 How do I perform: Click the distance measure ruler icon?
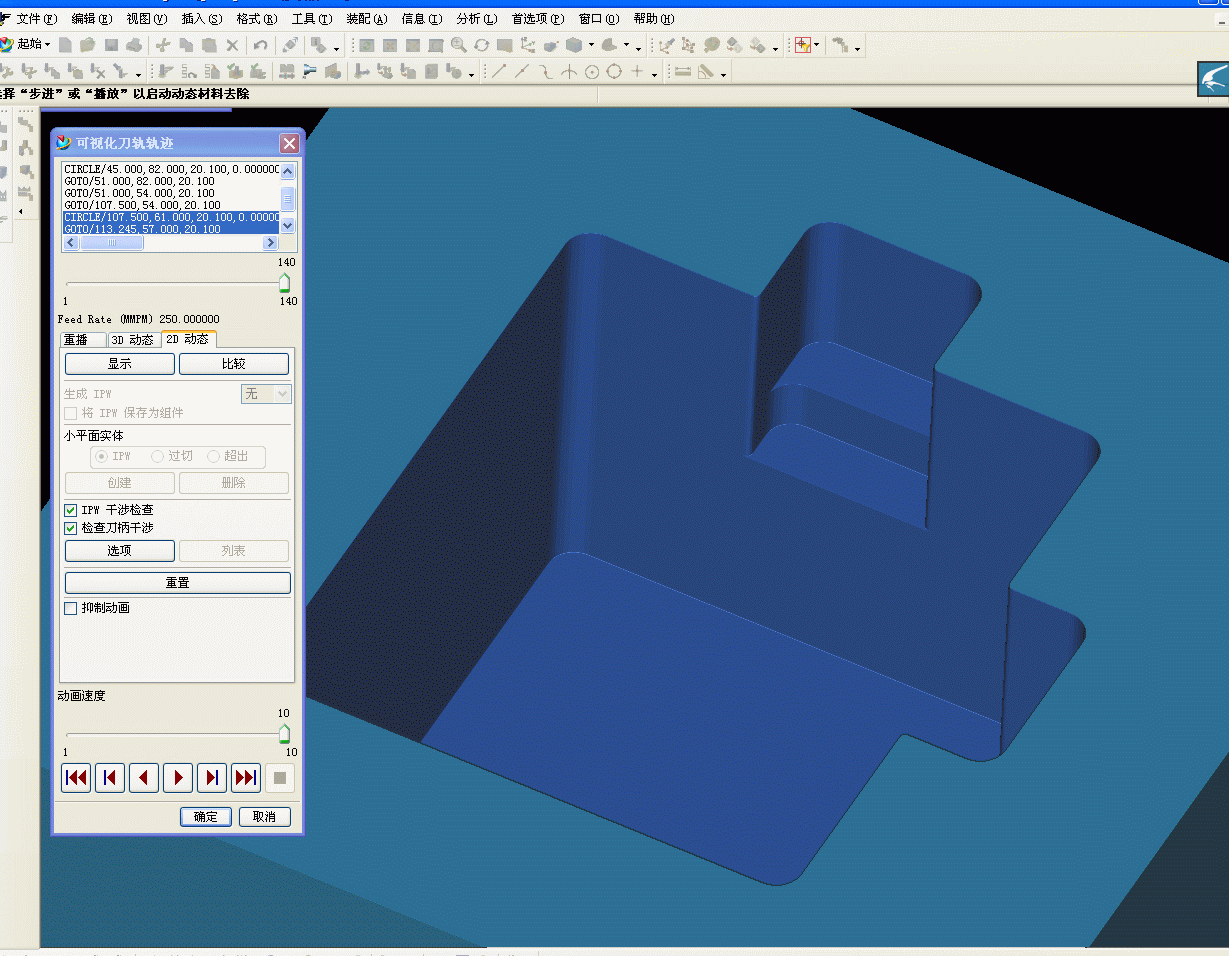coord(683,72)
